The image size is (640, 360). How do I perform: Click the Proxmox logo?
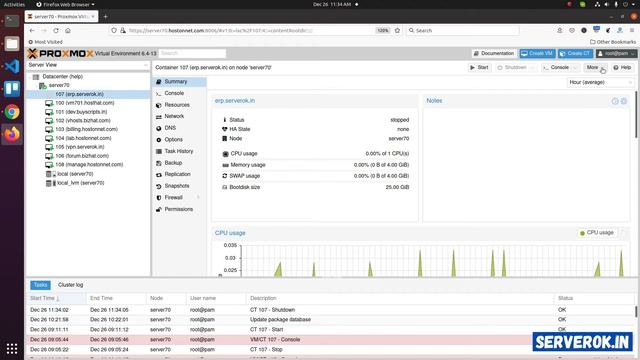pos(60,53)
